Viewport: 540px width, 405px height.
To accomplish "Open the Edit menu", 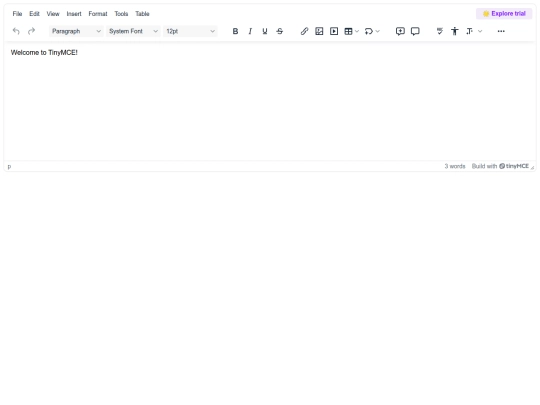I will [34, 14].
